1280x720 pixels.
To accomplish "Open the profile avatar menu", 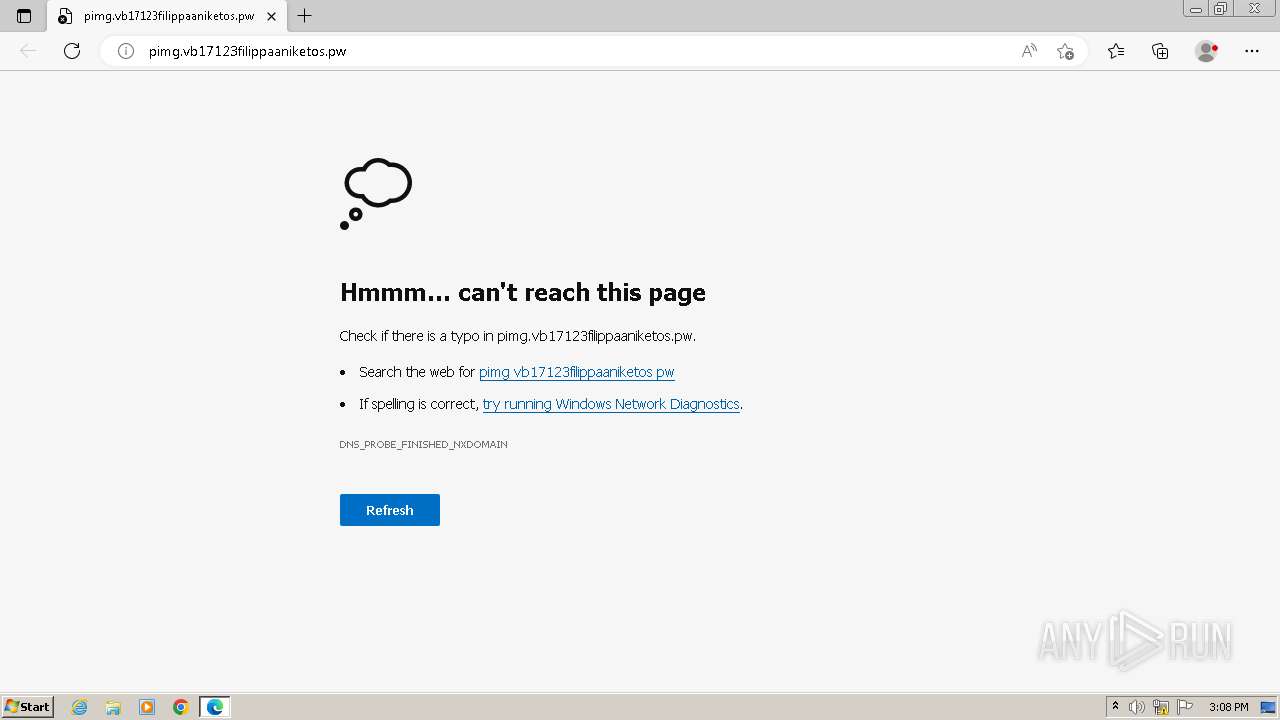I will point(1207,51).
